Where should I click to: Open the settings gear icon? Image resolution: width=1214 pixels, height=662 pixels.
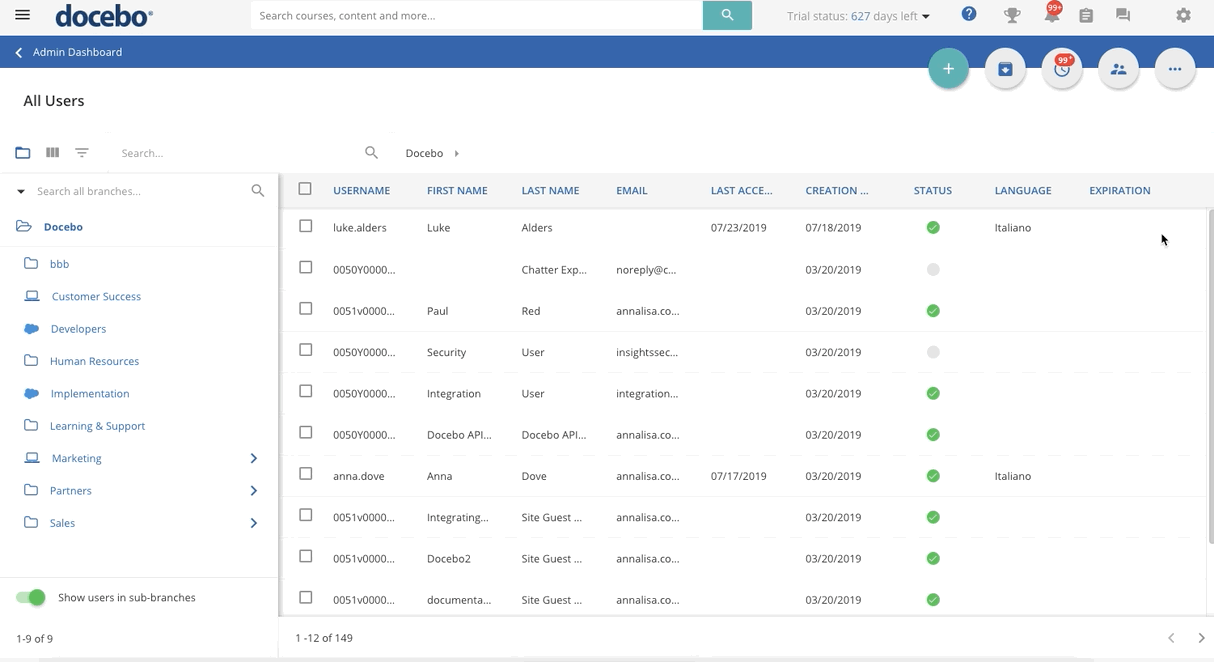(1183, 15)
